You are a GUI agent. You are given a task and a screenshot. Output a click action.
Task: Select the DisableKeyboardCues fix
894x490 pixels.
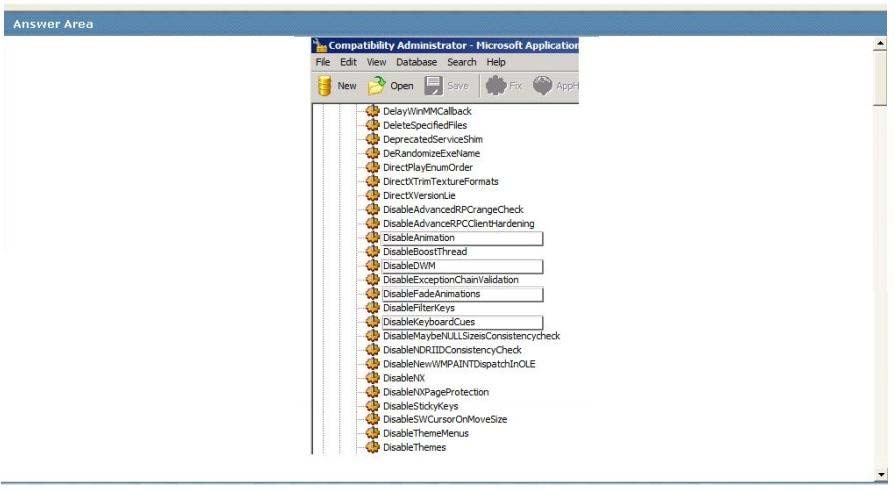point(461,322)
